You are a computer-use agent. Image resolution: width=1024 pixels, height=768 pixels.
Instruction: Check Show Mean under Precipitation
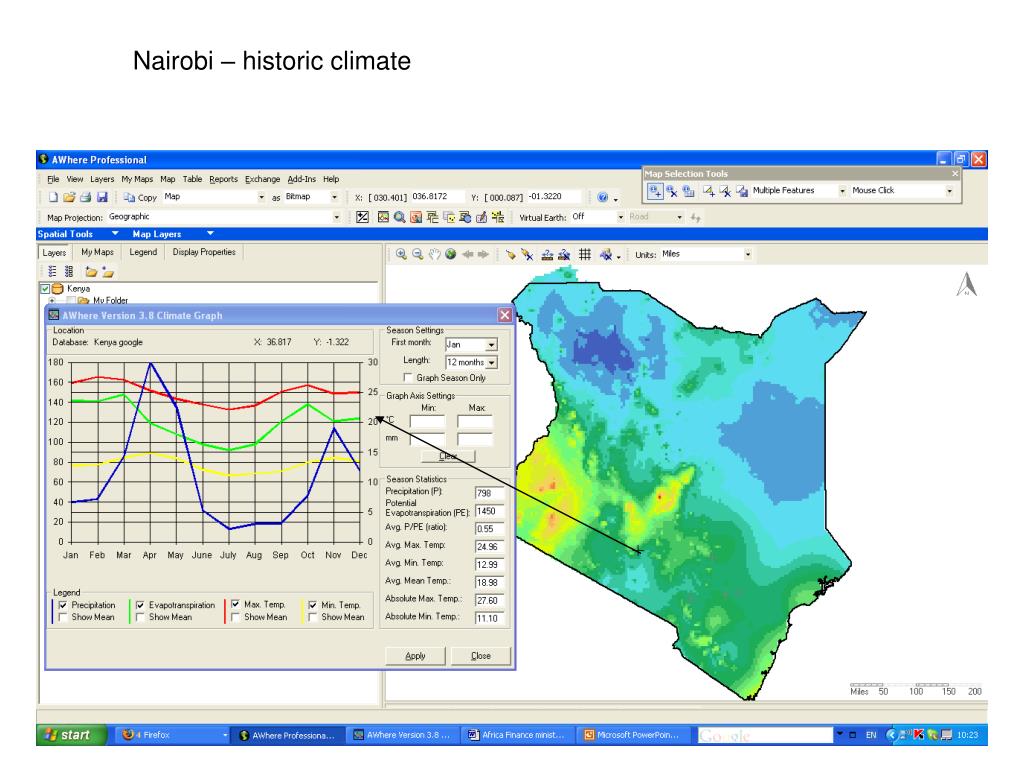click(x=63, y=616)
